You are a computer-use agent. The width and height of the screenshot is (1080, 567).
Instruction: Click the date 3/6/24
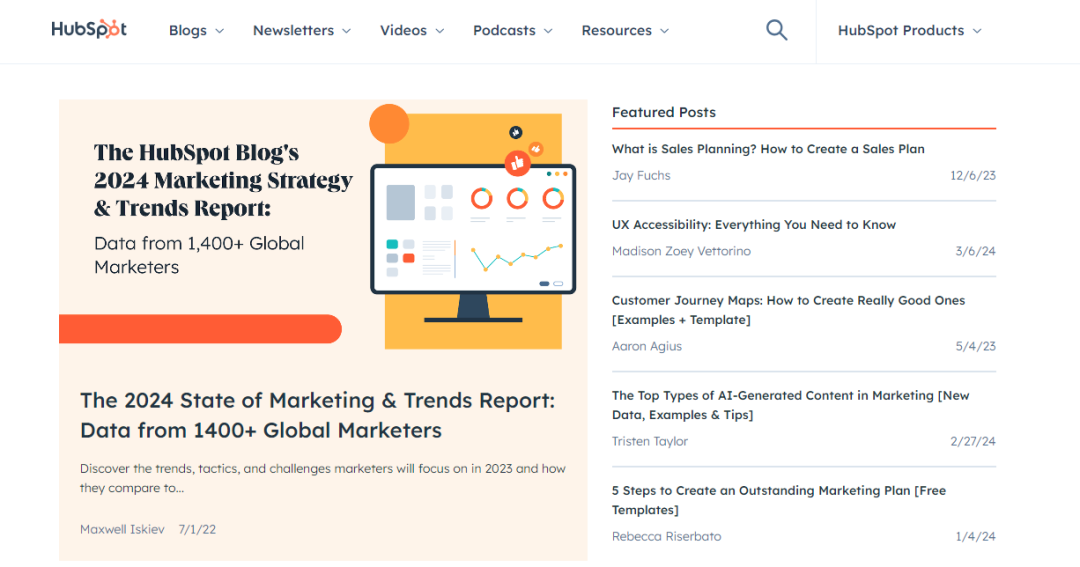pos(975,251)
